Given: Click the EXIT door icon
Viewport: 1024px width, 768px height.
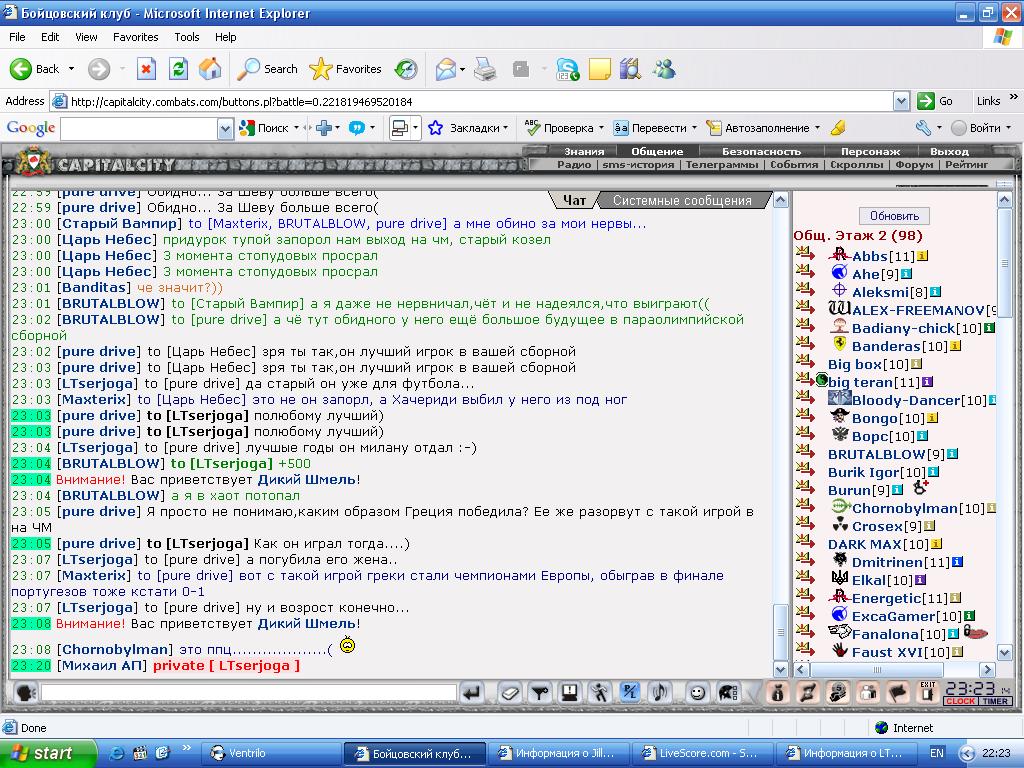Looking at the screenshot, I should [x=927, y=692].
